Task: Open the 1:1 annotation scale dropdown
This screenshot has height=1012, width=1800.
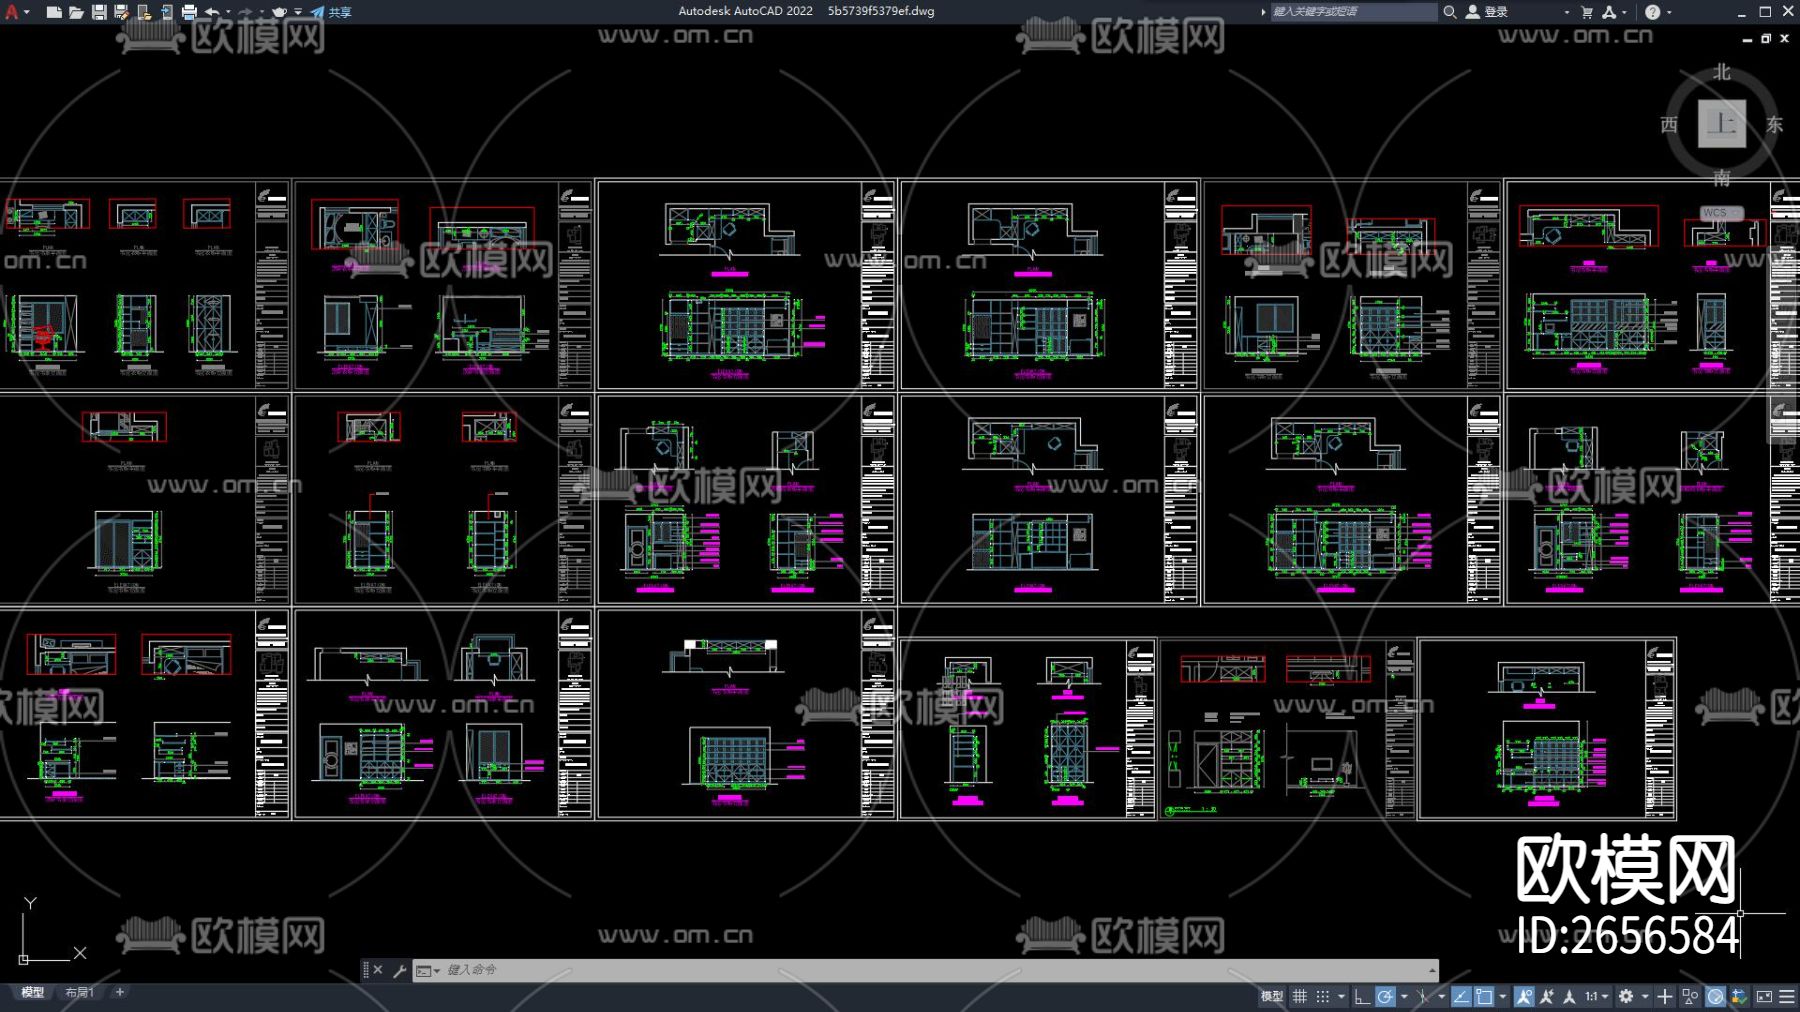Action: coord(1597,996)
